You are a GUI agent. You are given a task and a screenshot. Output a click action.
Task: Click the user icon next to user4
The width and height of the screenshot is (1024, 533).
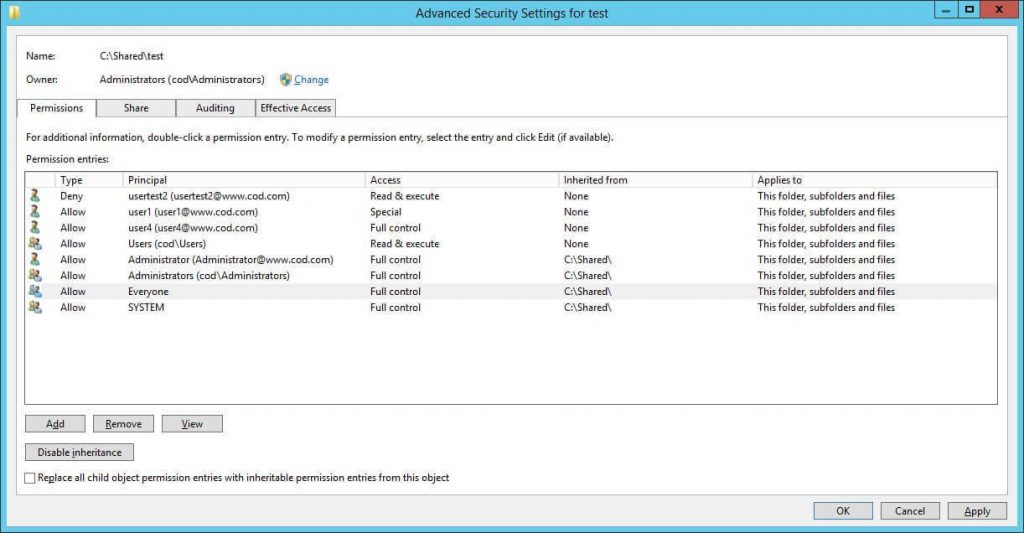pyautogui.click(x=35, y=228)
